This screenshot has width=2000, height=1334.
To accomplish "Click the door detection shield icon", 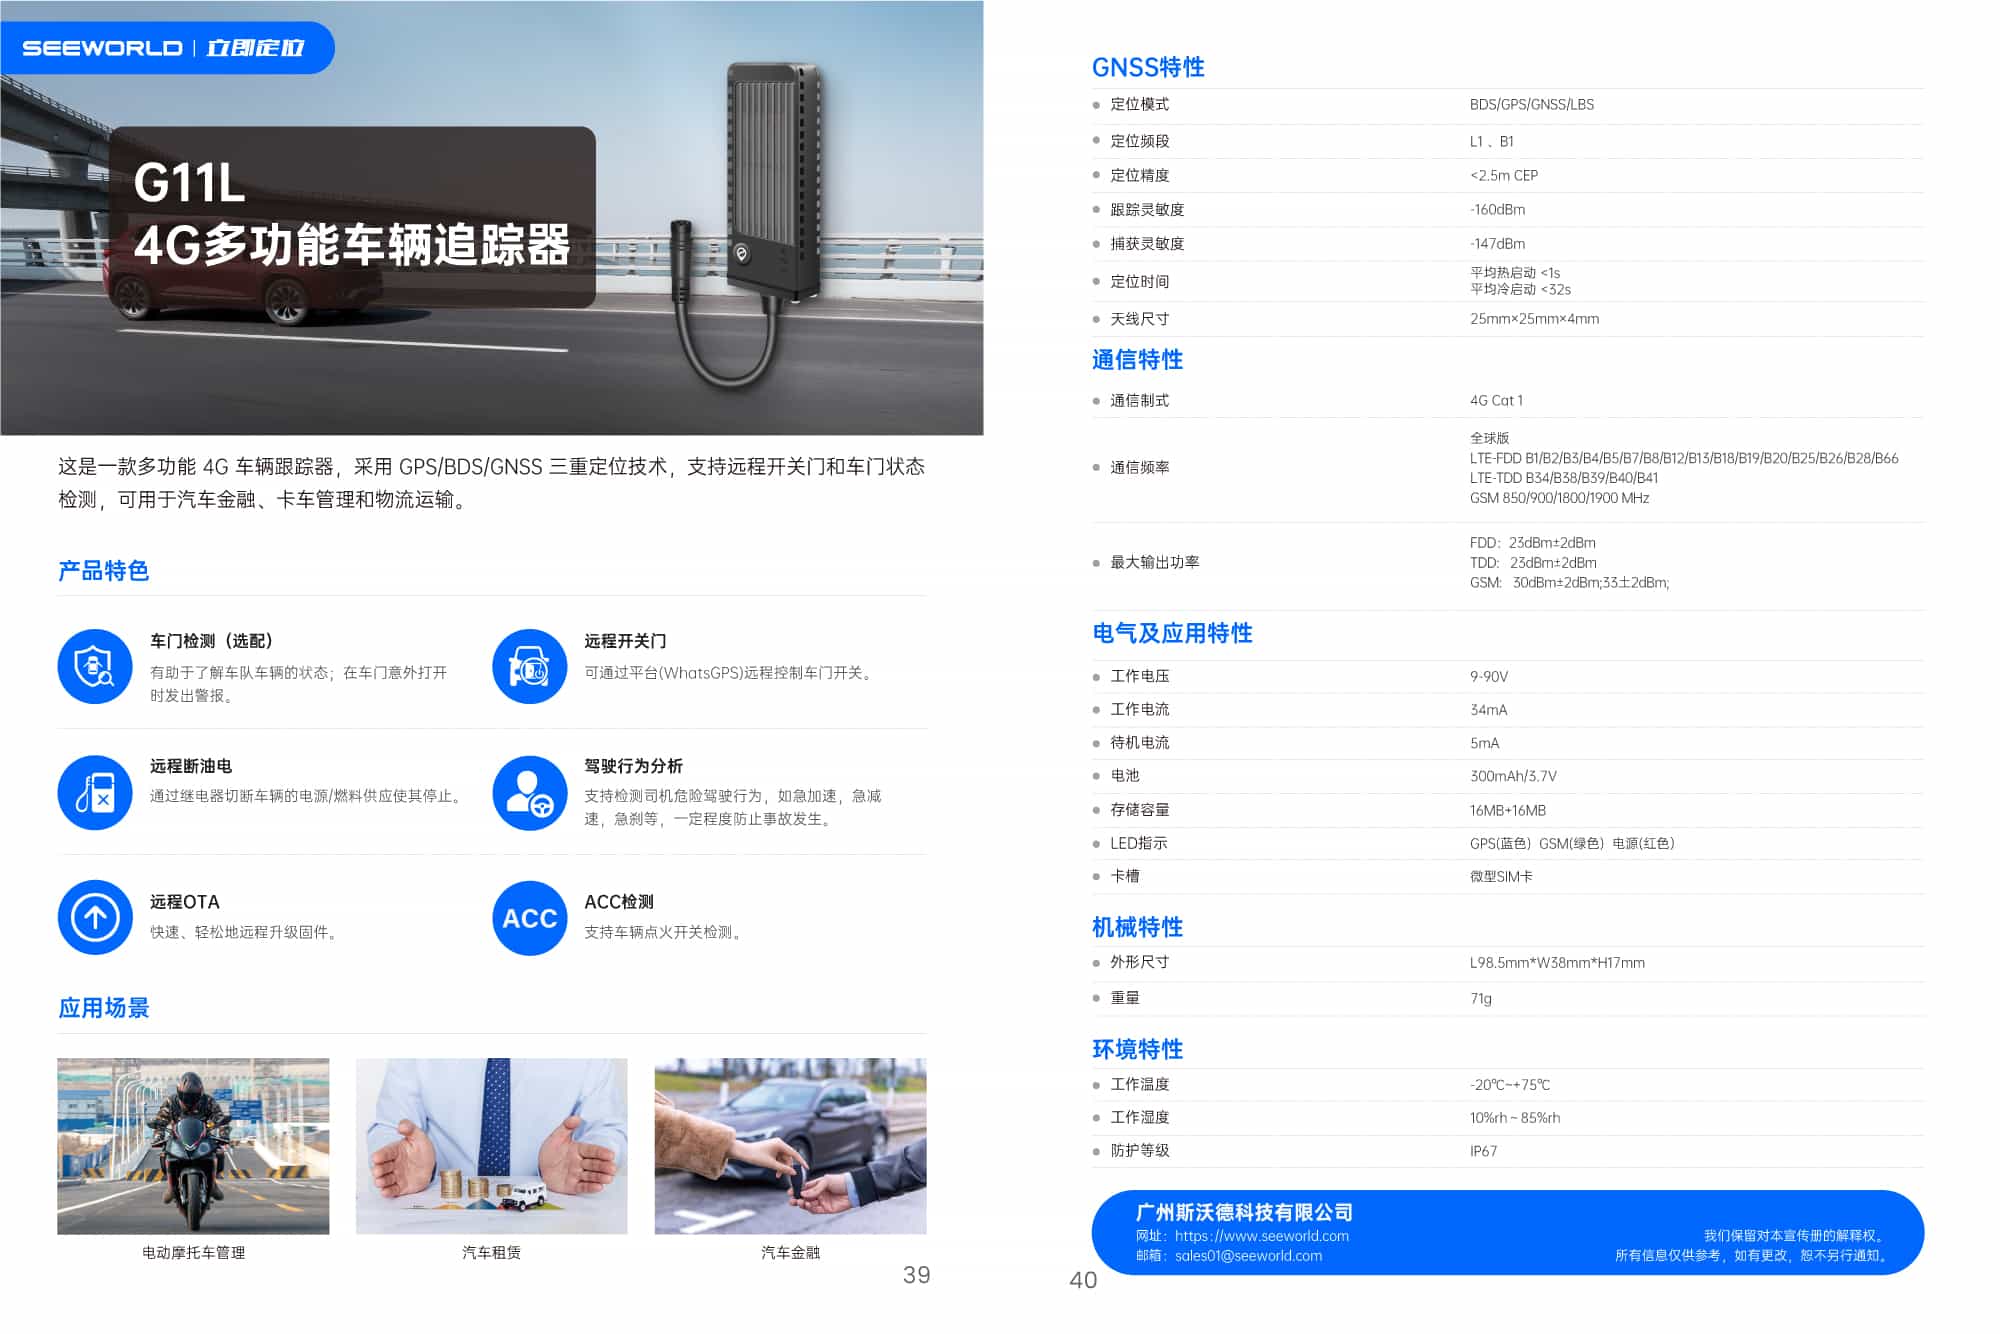I will tap(95, 666).
